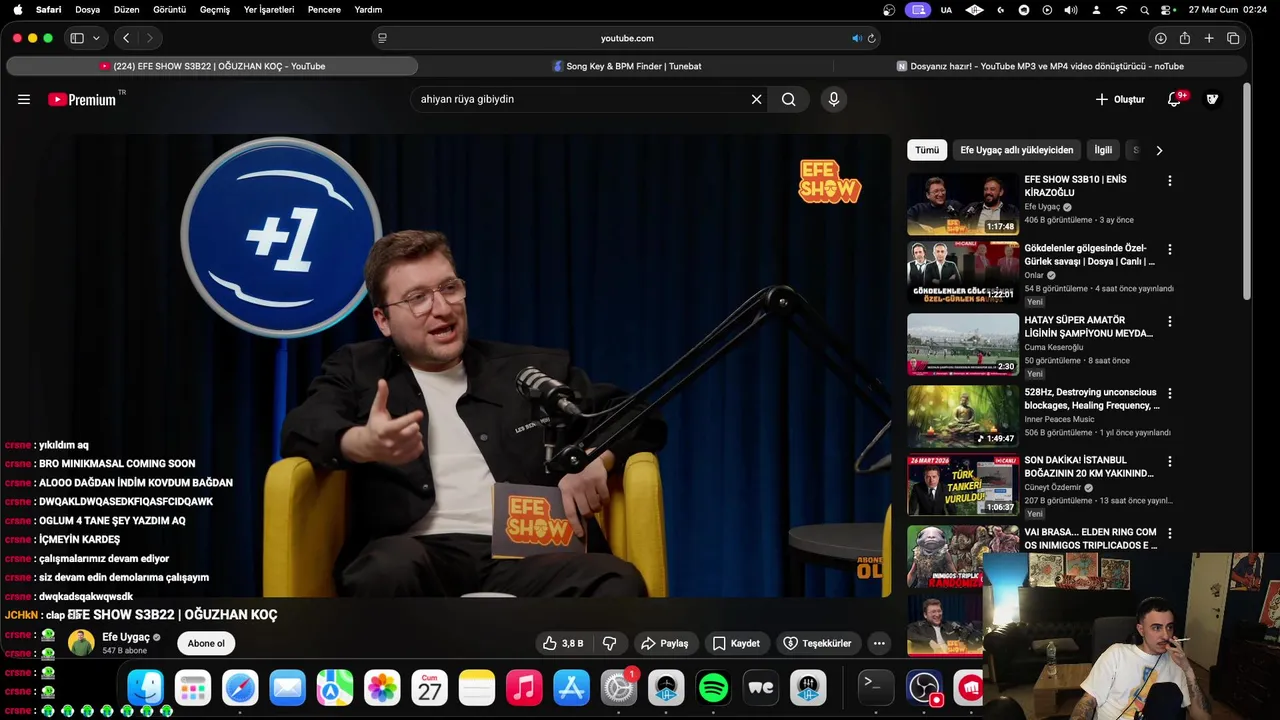Open Music app from the Dock
This screenshot has width=1280, height=720.
pos(524,688)
